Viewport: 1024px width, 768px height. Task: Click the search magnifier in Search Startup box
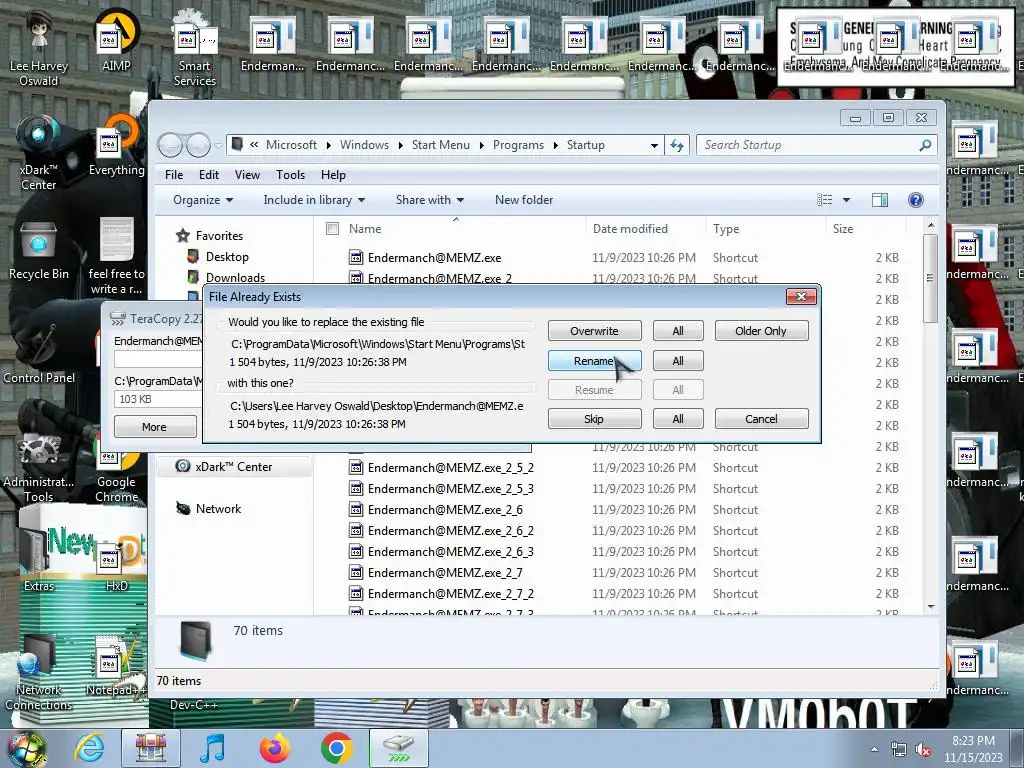pyautogui.click(x=925, y=145)
